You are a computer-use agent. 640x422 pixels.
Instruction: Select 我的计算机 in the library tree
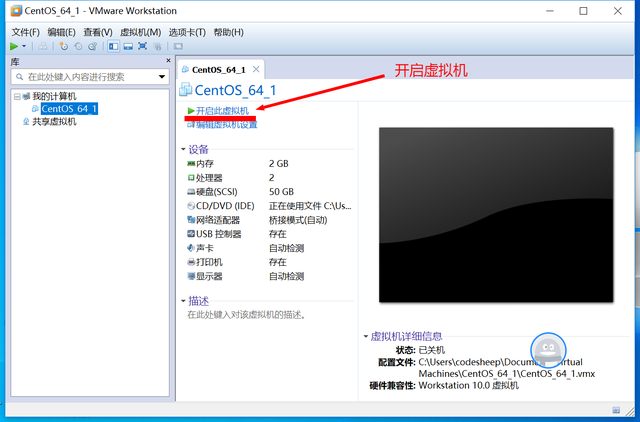pos(54,96)
